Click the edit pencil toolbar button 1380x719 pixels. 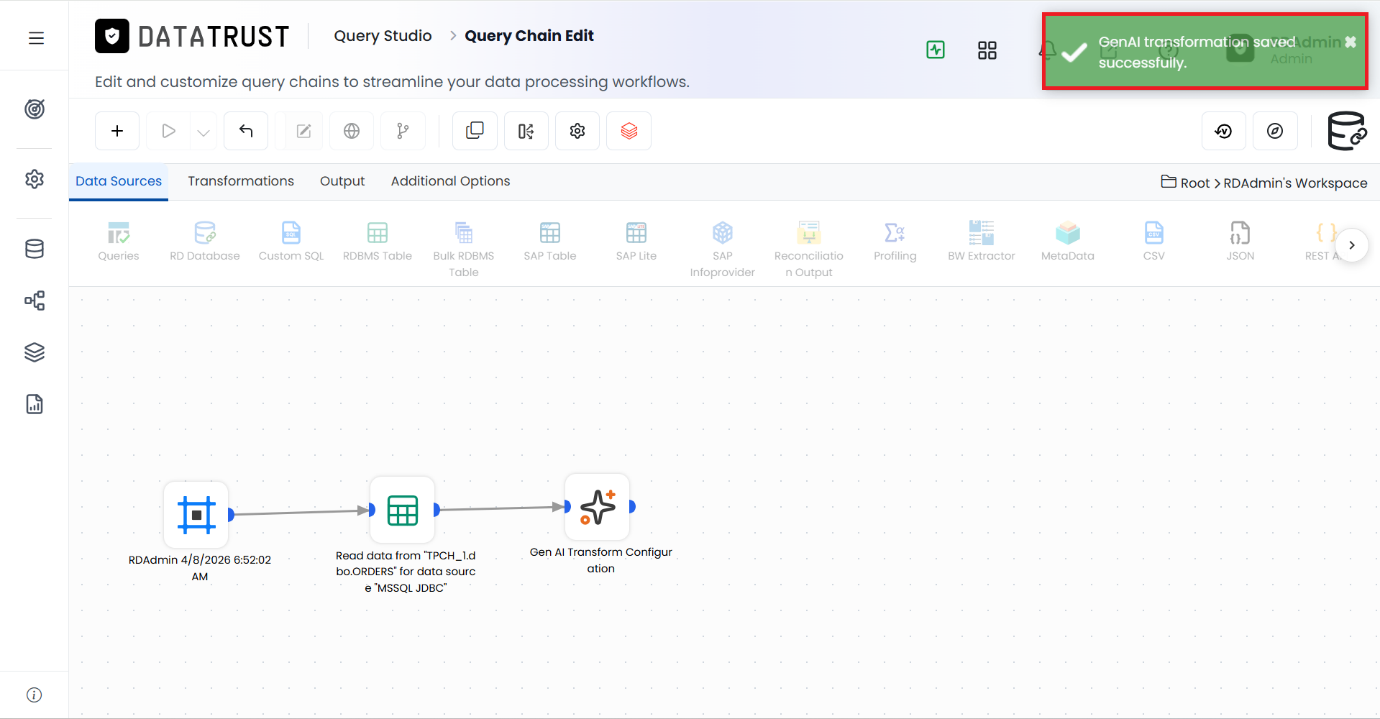[x=304, y=131]
